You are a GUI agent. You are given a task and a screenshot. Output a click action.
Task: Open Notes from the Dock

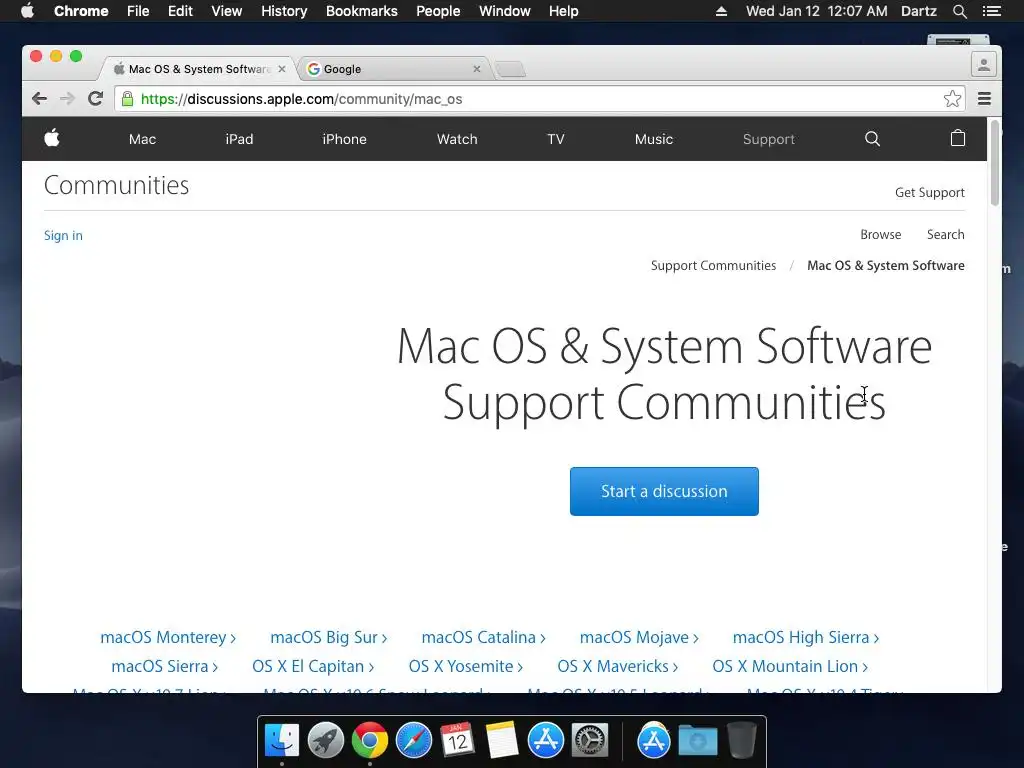coord(502,740)
